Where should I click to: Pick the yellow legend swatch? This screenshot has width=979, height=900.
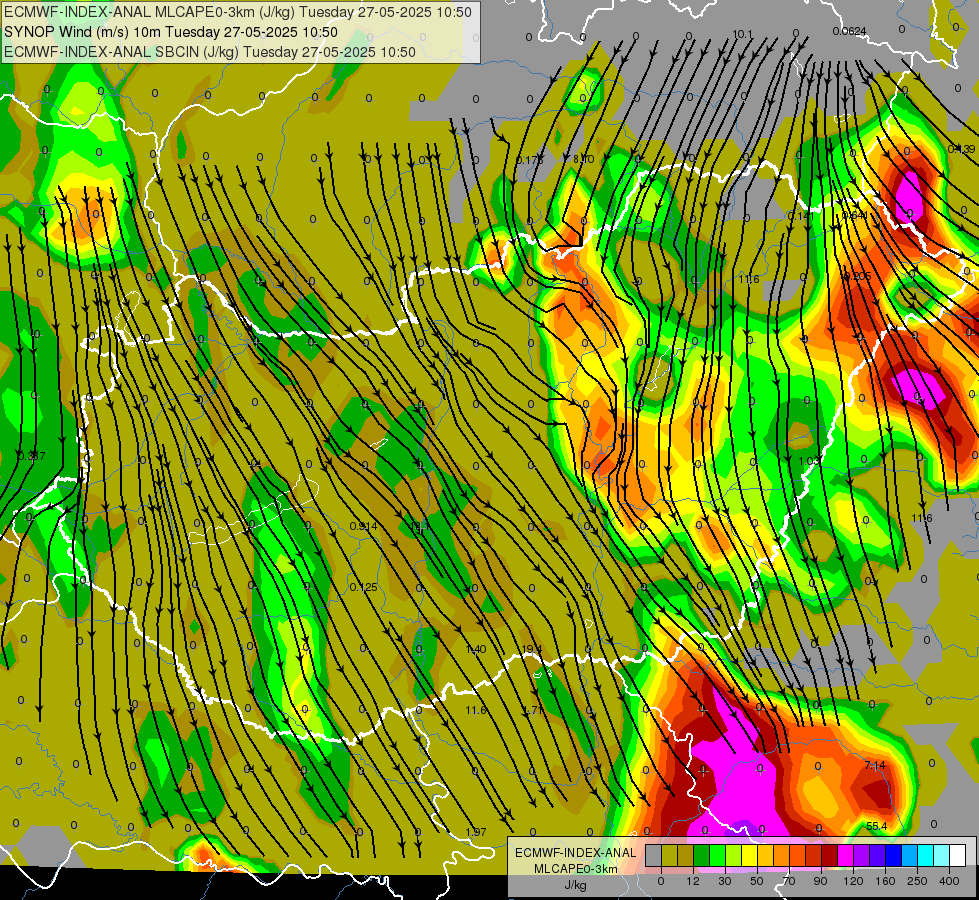point(750,855)
